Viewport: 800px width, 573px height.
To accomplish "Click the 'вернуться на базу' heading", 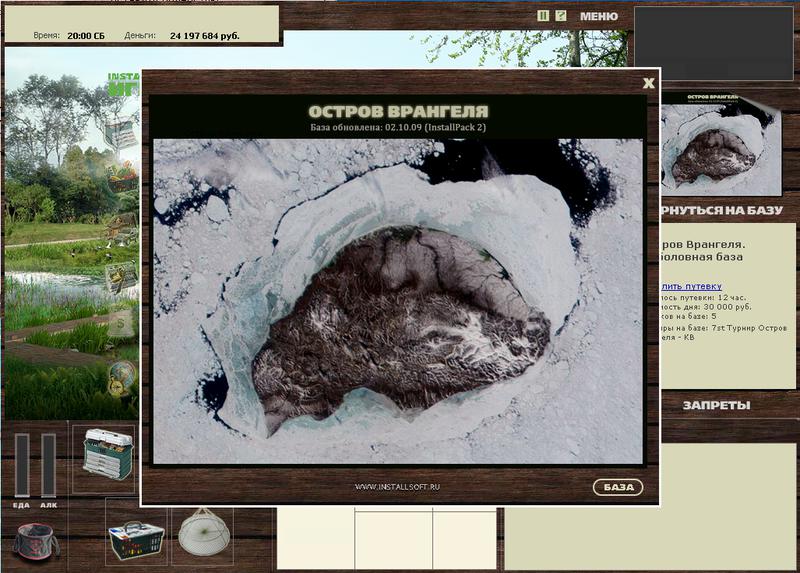I will [721, 210].
